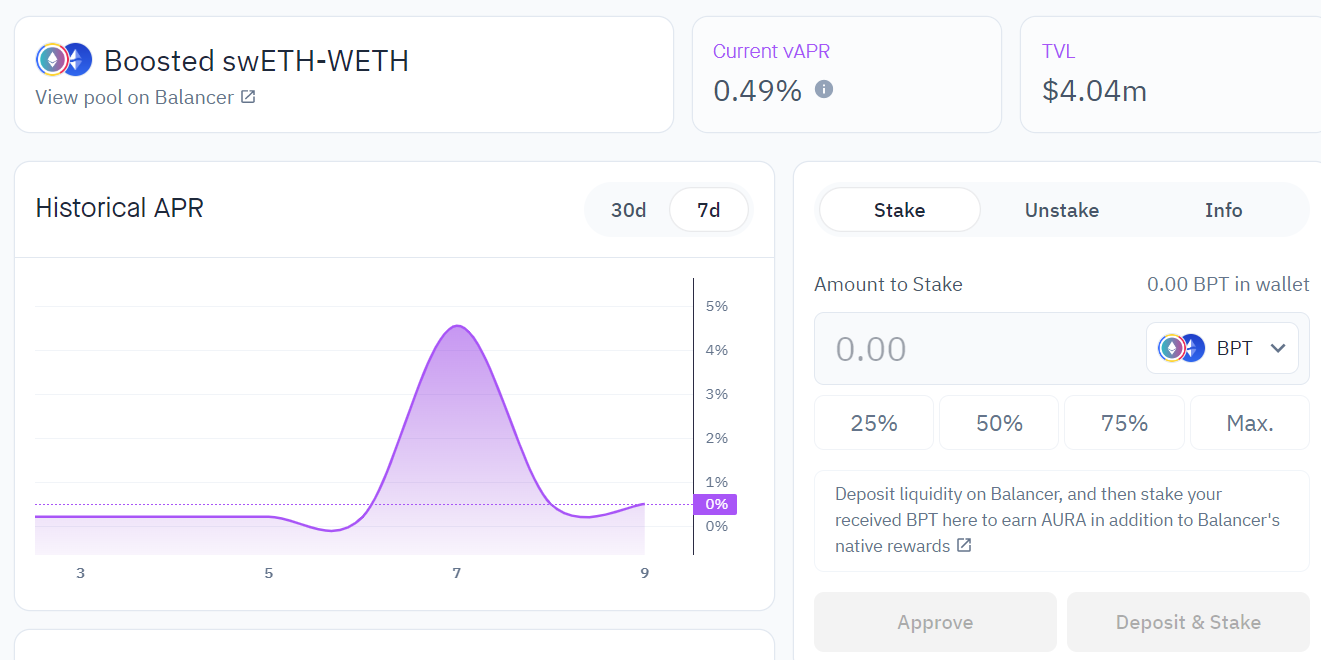Switch to the Unstake tab
This screenshot has width=1321, height=660.
[1061, 210]
